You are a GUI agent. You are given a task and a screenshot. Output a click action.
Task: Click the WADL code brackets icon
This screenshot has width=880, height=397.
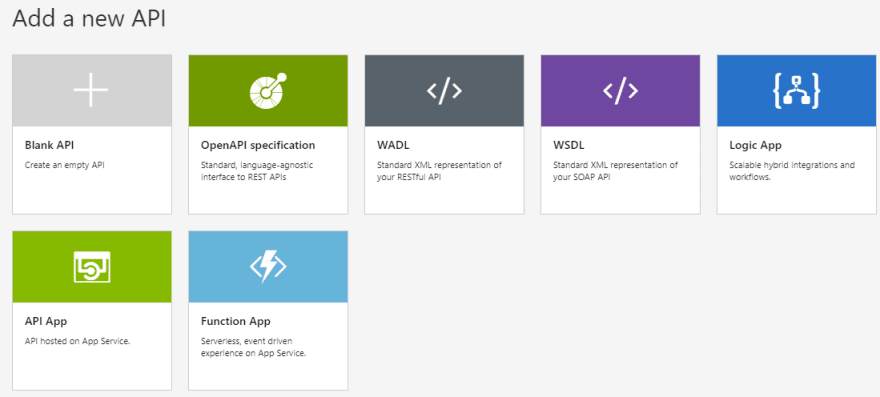point(444,90)
